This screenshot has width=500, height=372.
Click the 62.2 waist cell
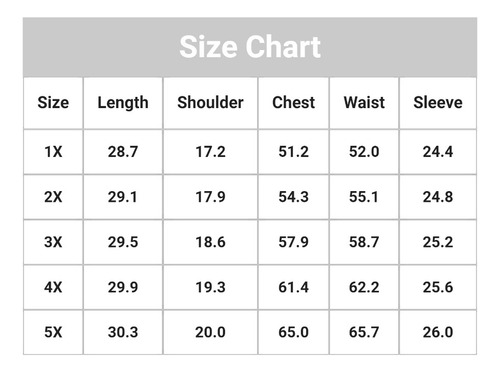(x=364, y=287)
